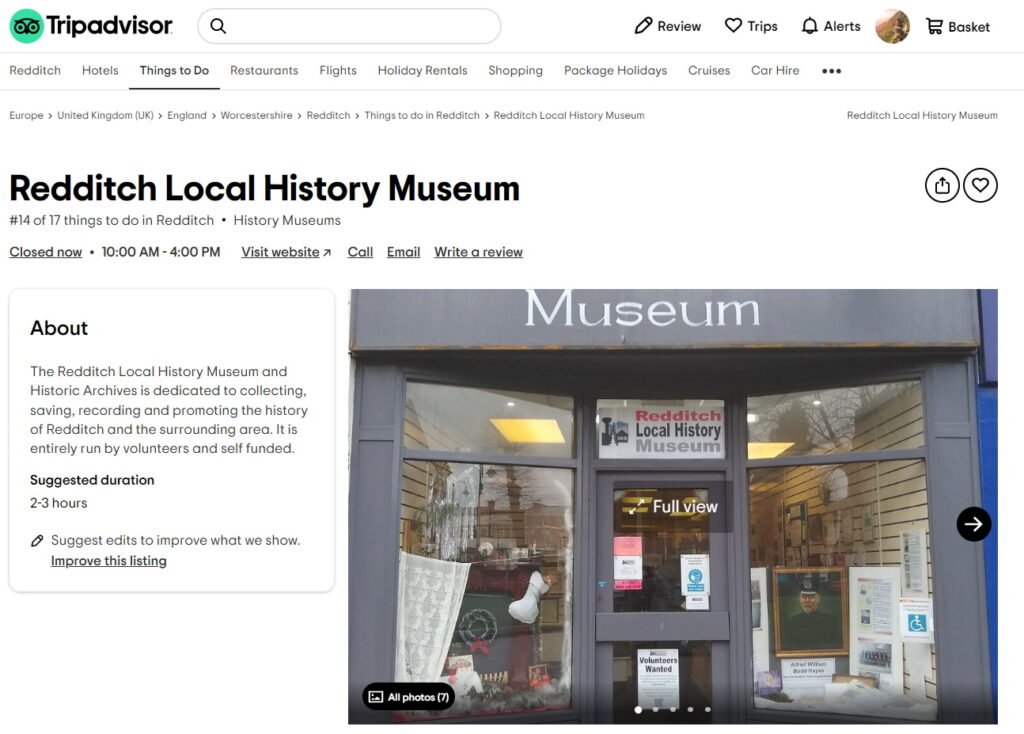1024x734 pixels.
Task: Open the three-dots more menu
Action: (x=831, y=71)
